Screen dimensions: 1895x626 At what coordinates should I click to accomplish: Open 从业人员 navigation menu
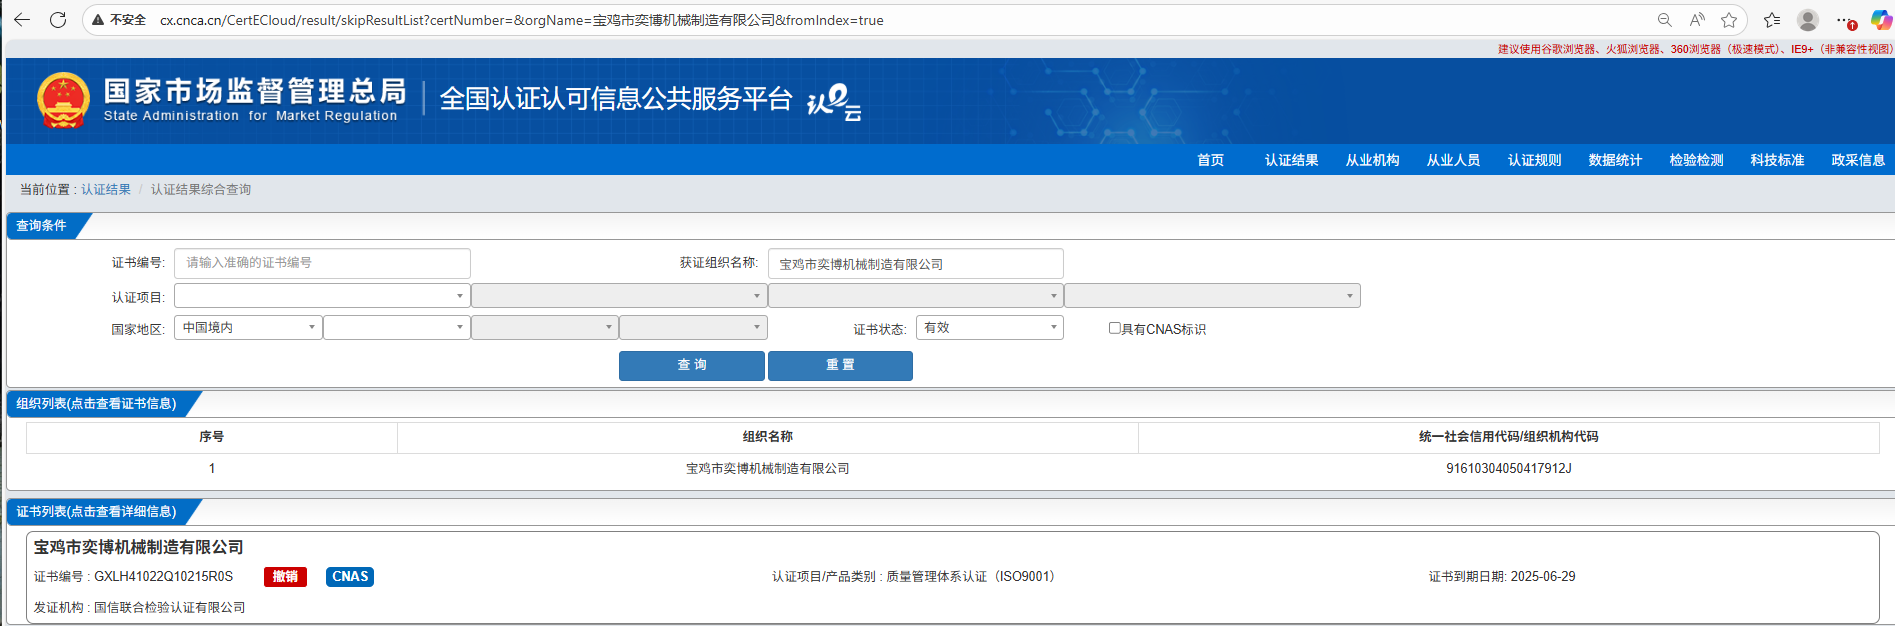1453,160
